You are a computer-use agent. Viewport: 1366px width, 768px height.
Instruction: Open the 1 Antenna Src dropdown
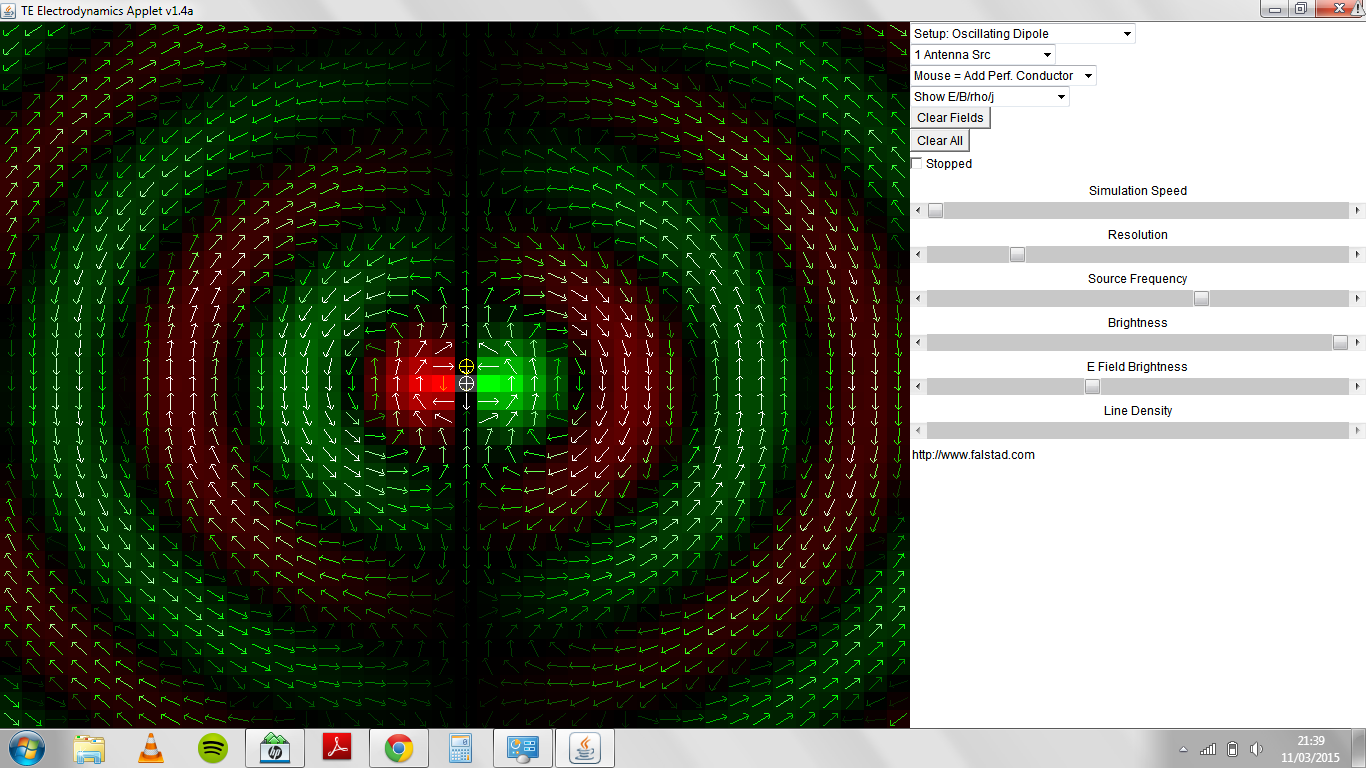coord(983,55)
